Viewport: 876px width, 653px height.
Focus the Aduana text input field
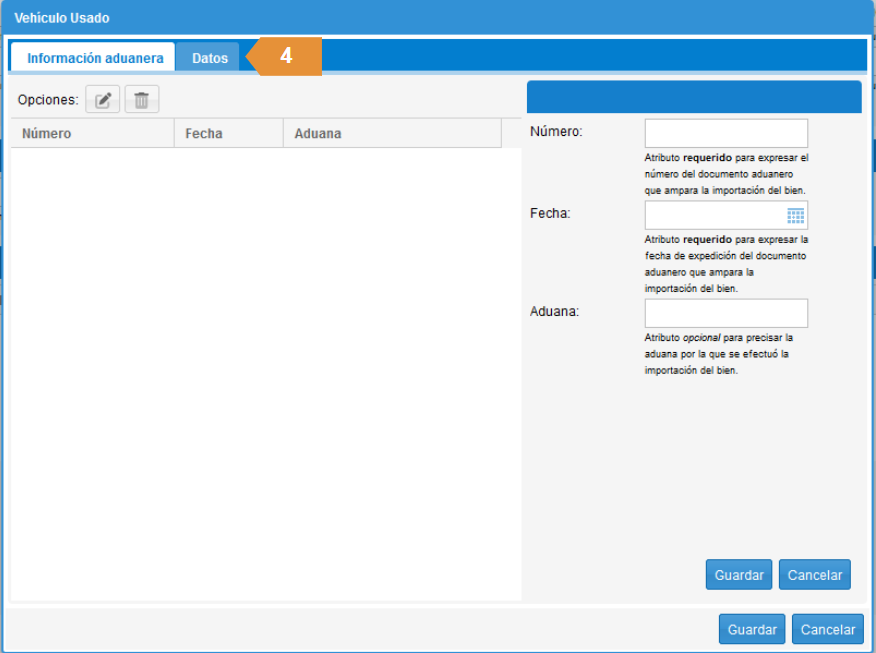726,313
